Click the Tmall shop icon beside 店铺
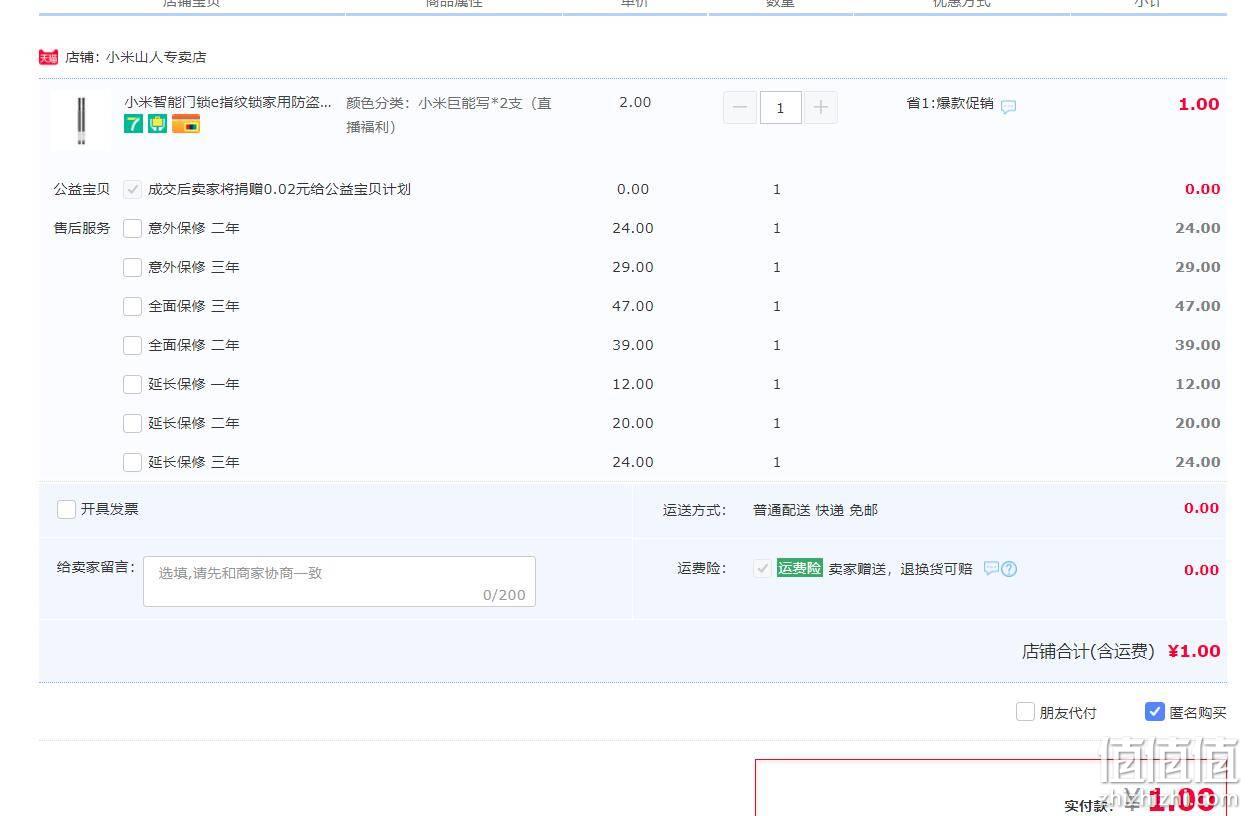 [48, 57]
